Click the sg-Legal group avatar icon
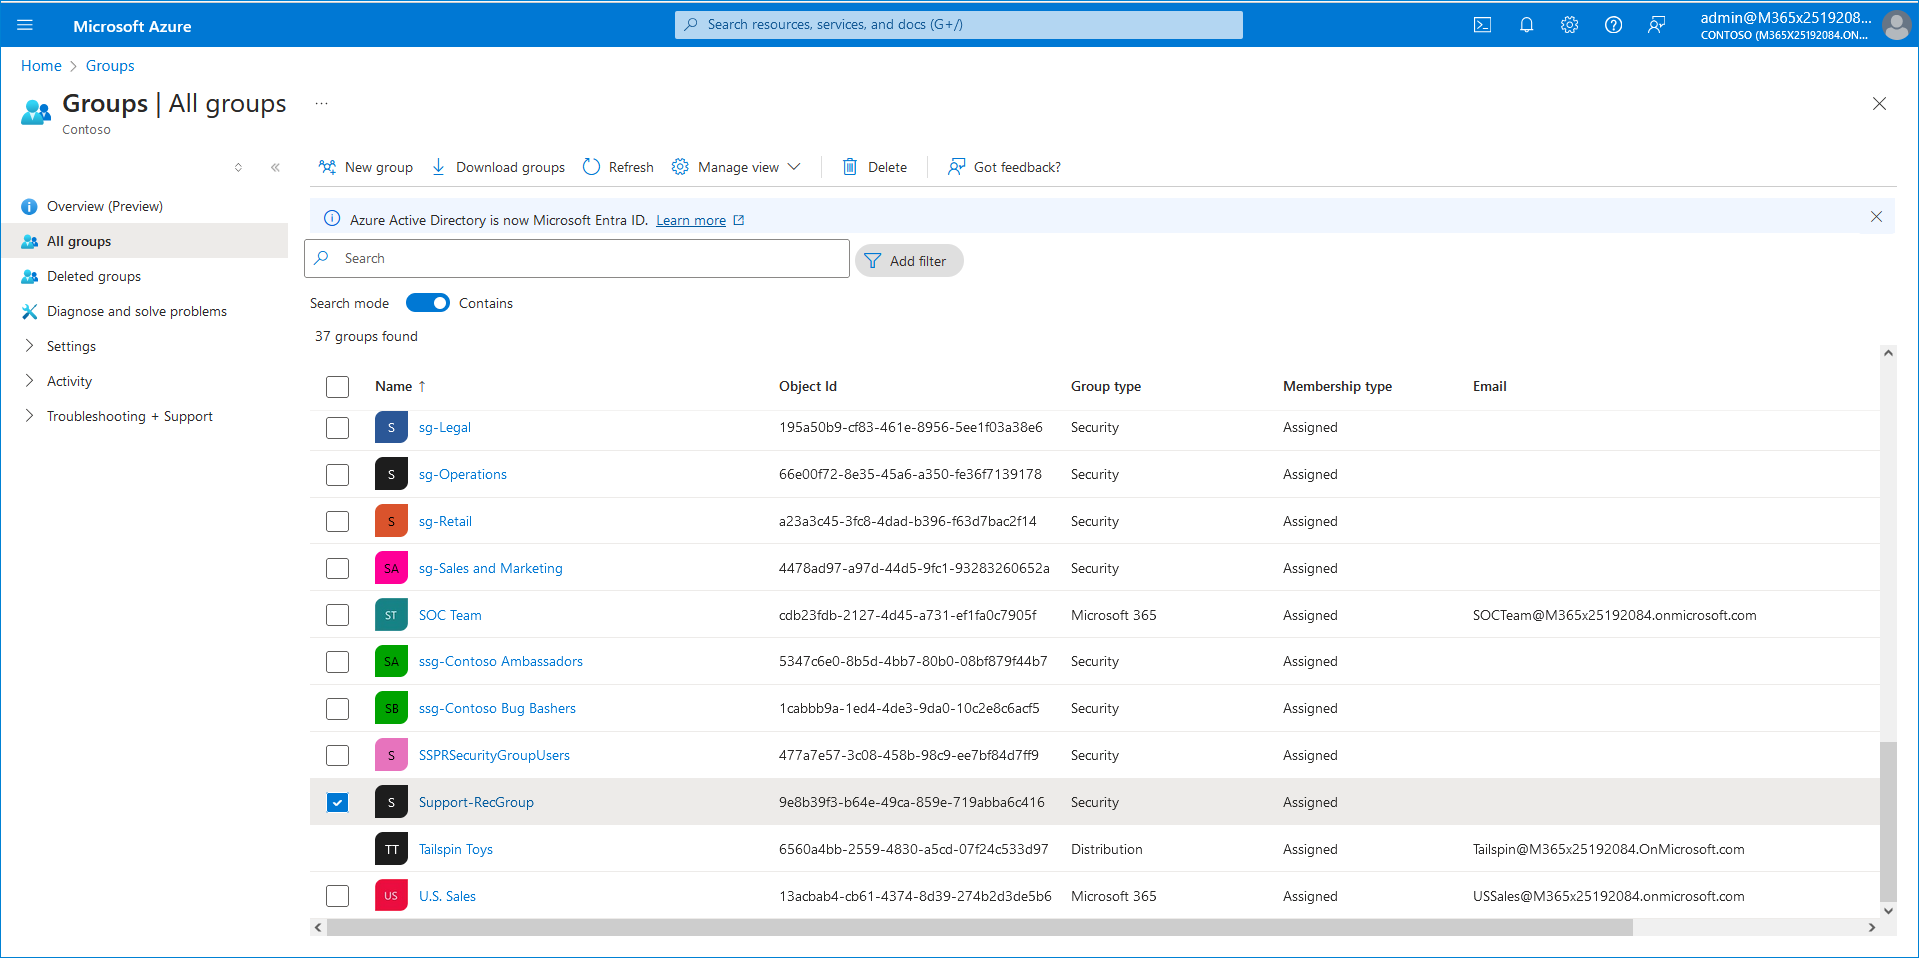This screenshot has height=958, width=1919. click(x=391, y=427)
